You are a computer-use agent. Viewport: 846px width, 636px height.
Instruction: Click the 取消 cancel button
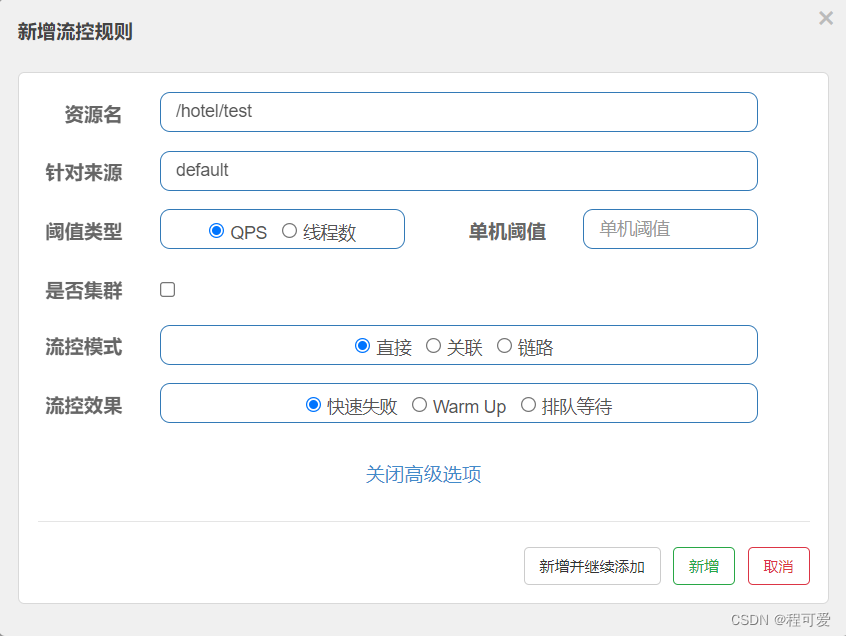click(x=778, y=565)
